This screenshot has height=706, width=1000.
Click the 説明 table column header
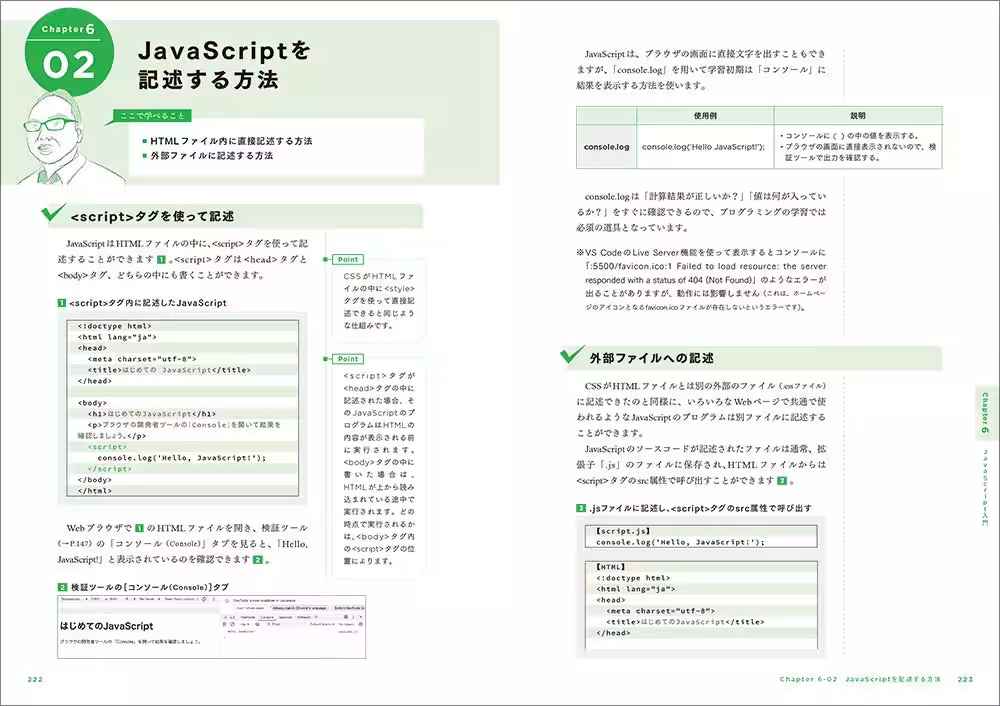[x=857, y=116]
